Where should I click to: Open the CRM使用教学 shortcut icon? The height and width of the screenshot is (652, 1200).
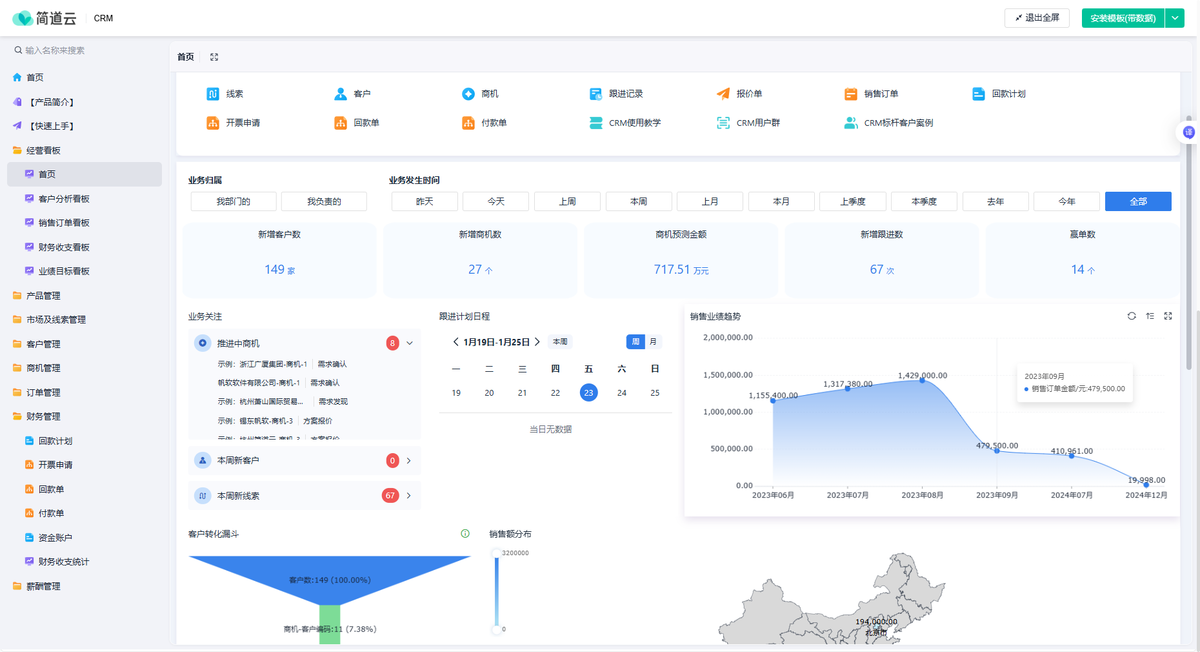pyautogui.click(x=596, y=123)
